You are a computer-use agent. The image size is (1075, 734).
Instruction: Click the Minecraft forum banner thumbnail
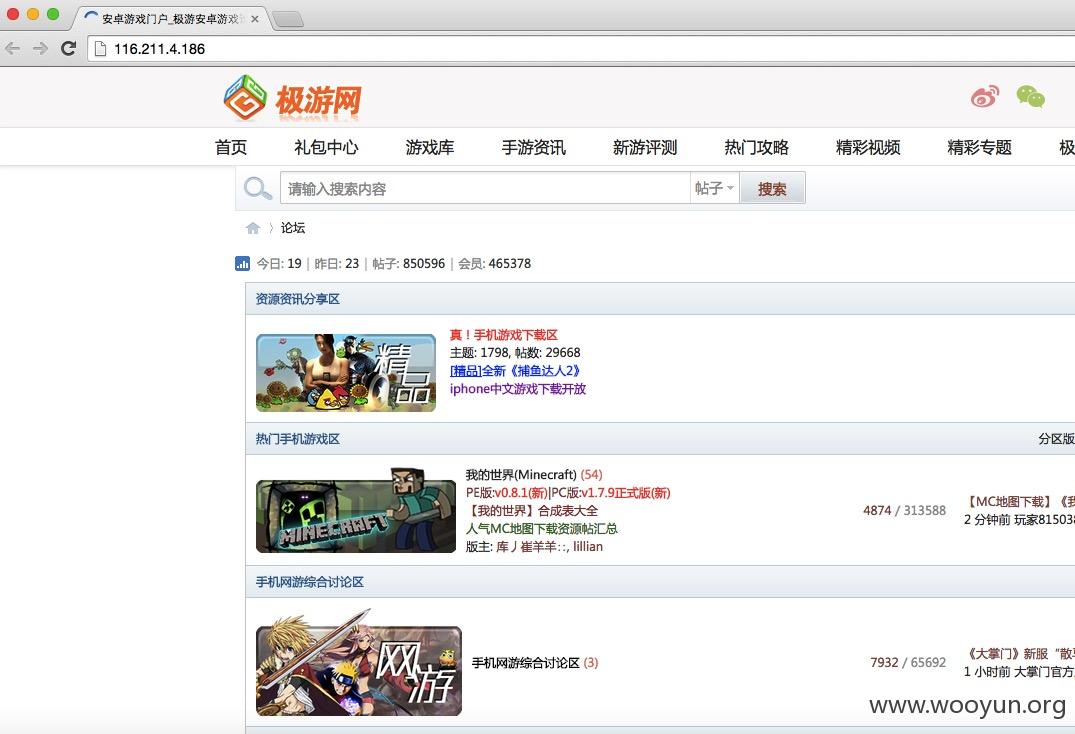(356, 511)
